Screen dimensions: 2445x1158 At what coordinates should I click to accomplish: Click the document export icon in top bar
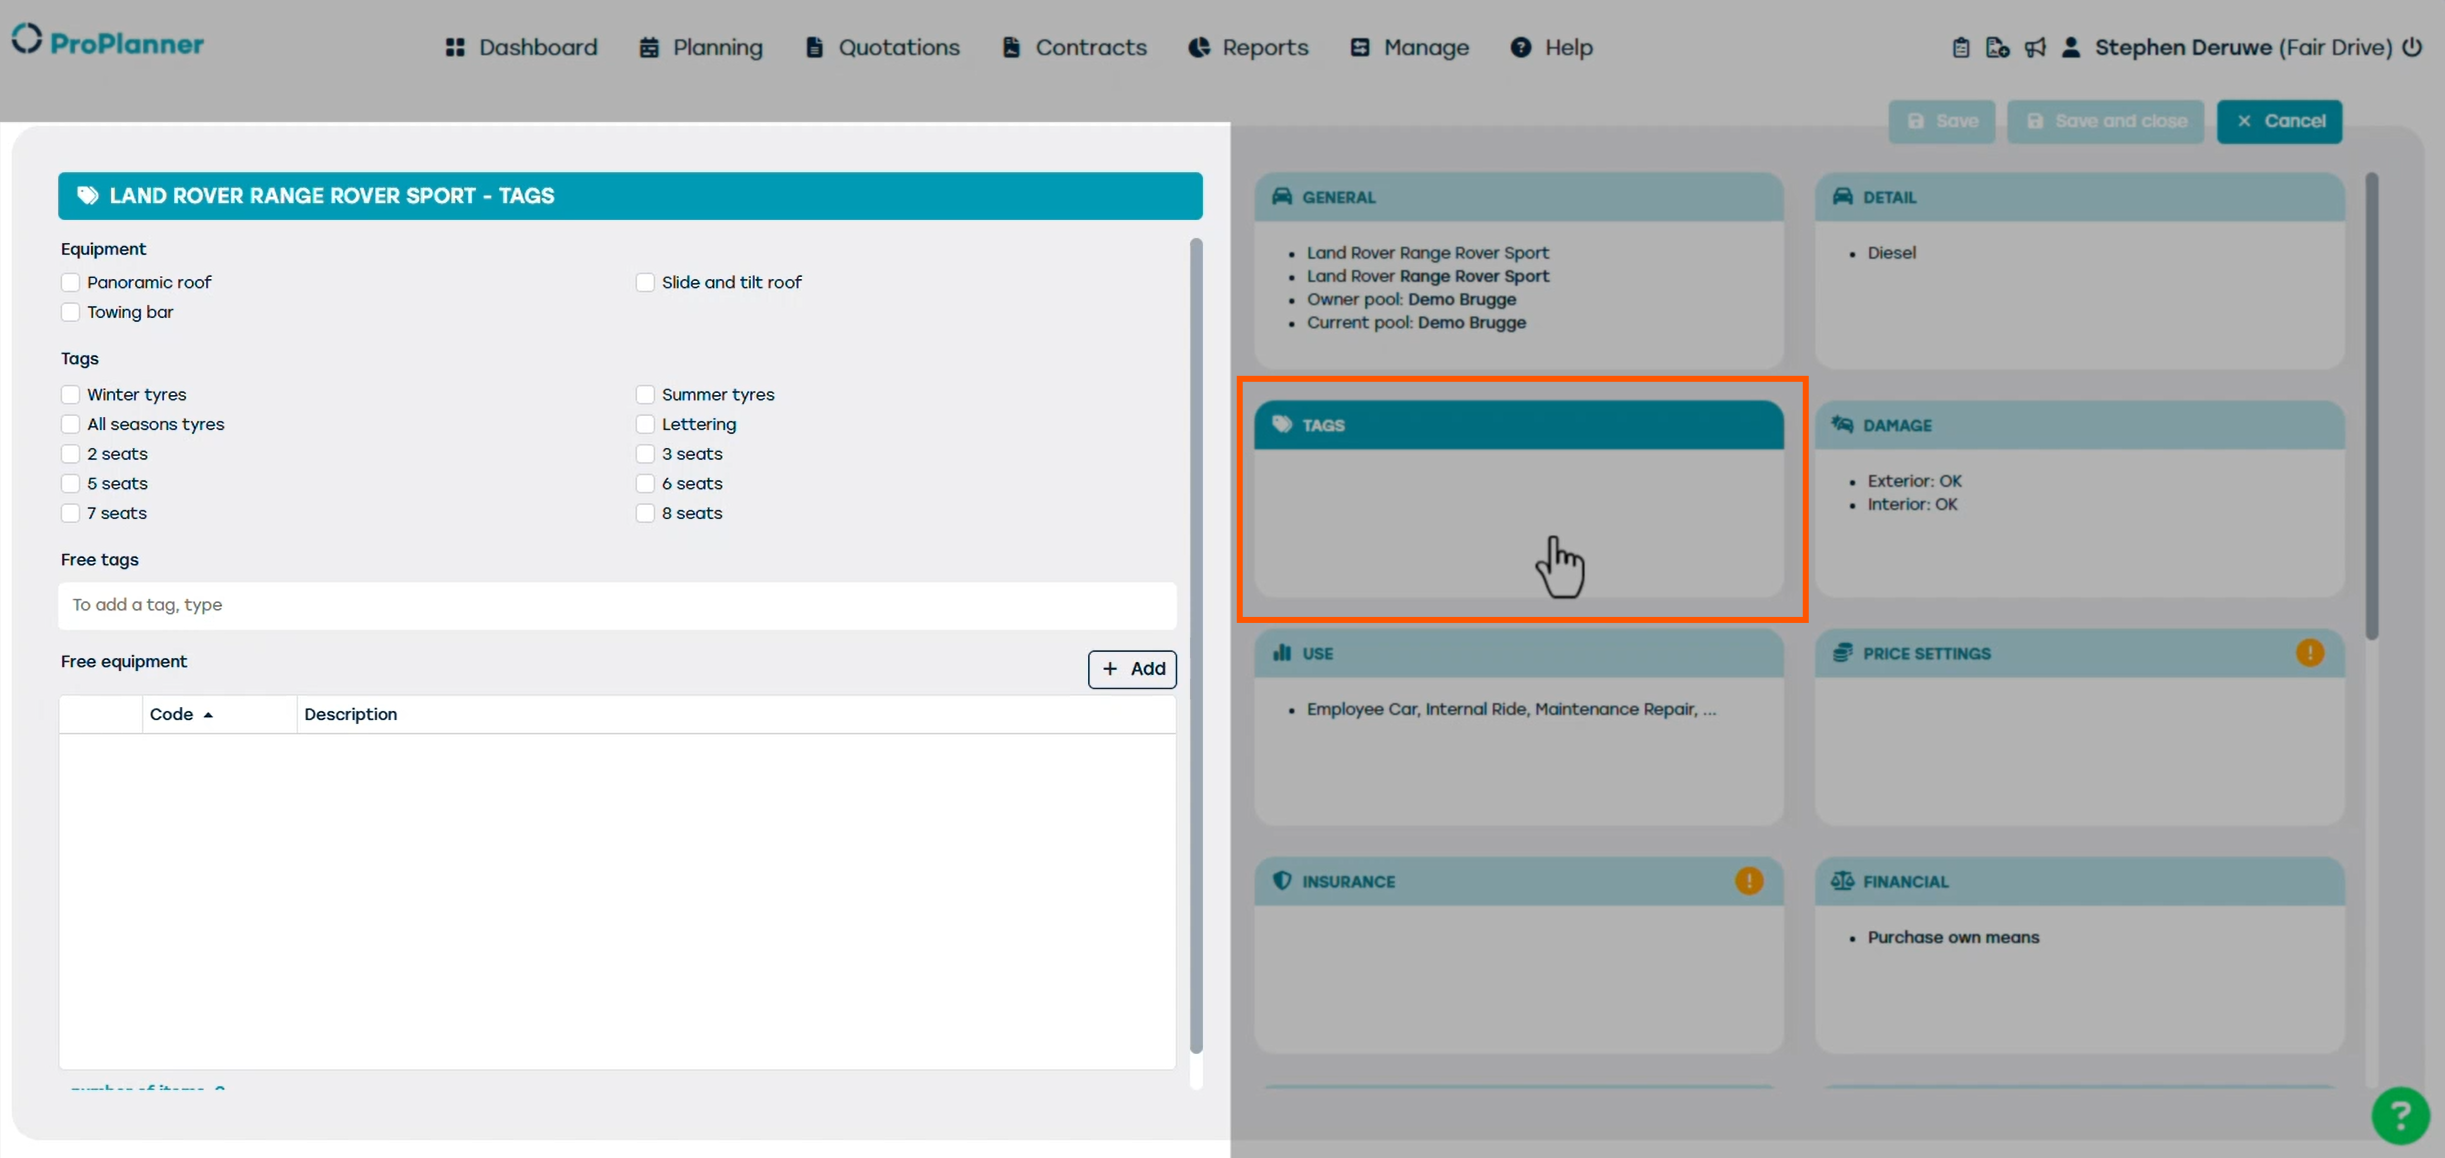click(1997, 47)
